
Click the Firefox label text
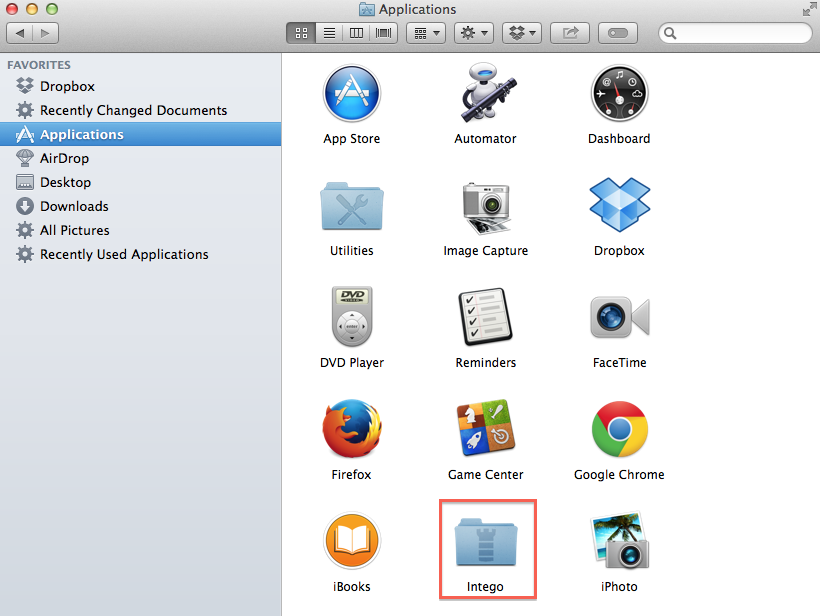click(351, 474)
